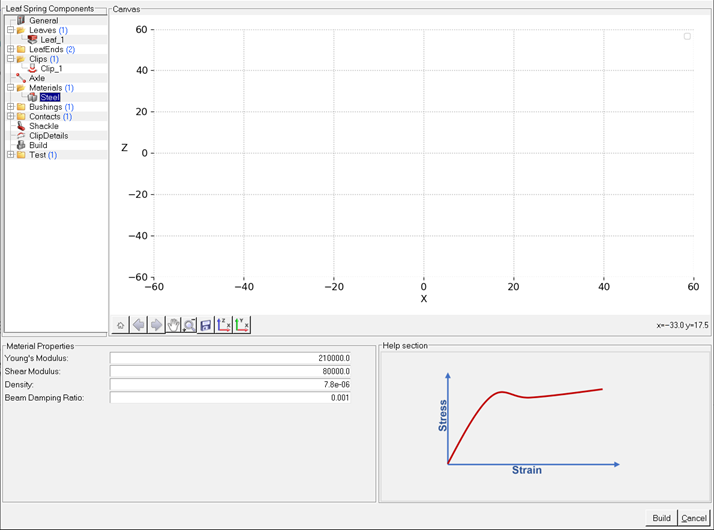
Task: Select the pan hand tool
Action: point(173,325)
